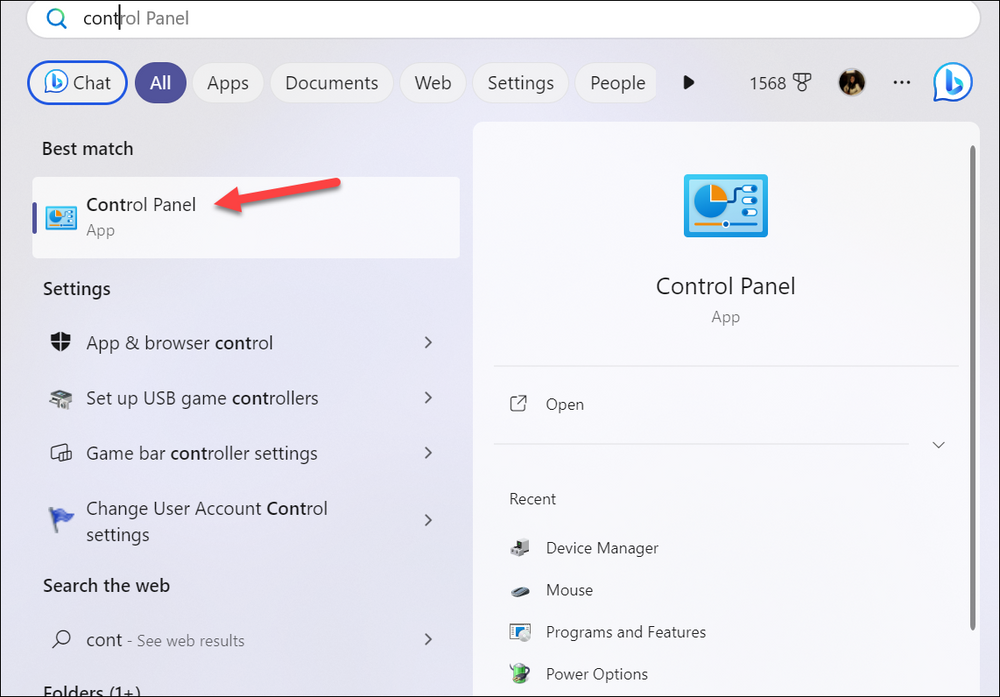Click the flag icon for User Account Control

[x=61, y=520]
